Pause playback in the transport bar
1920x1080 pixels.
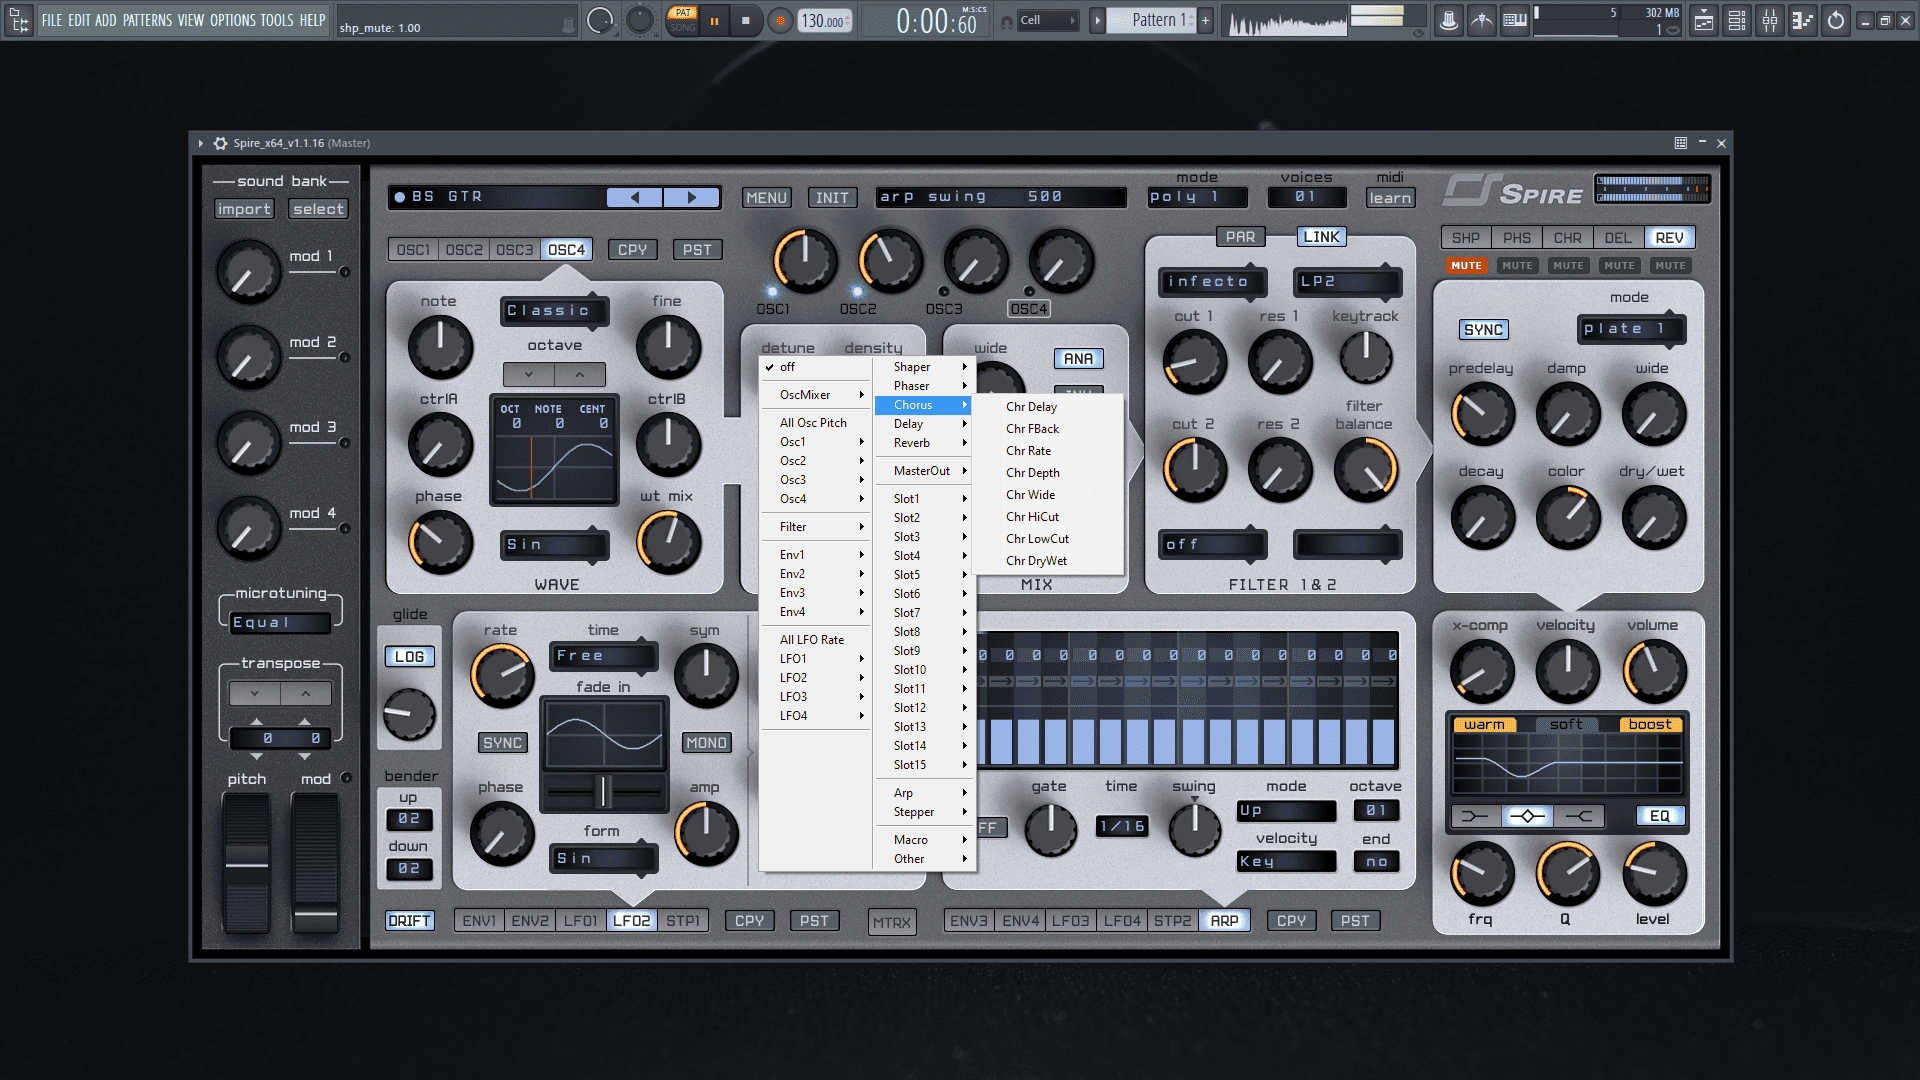pos(714,20)
